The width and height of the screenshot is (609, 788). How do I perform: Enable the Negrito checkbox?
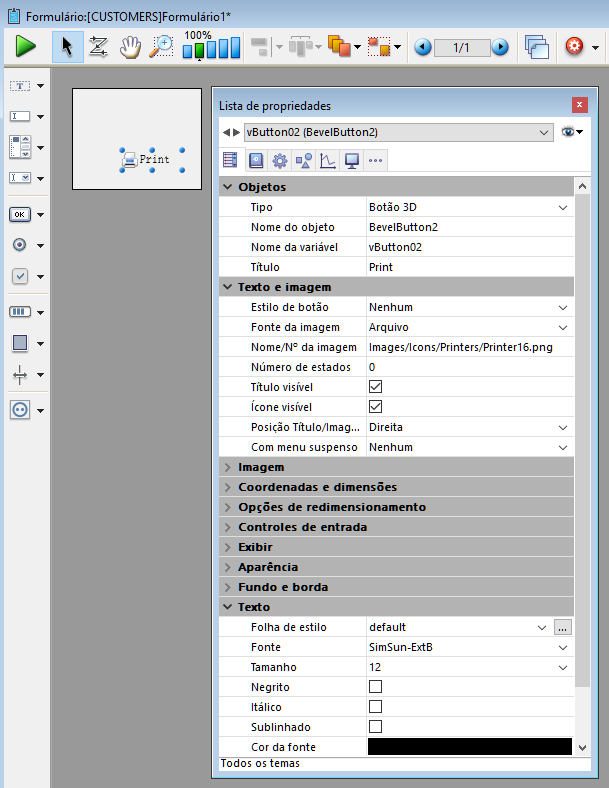[x=376, y=687]
